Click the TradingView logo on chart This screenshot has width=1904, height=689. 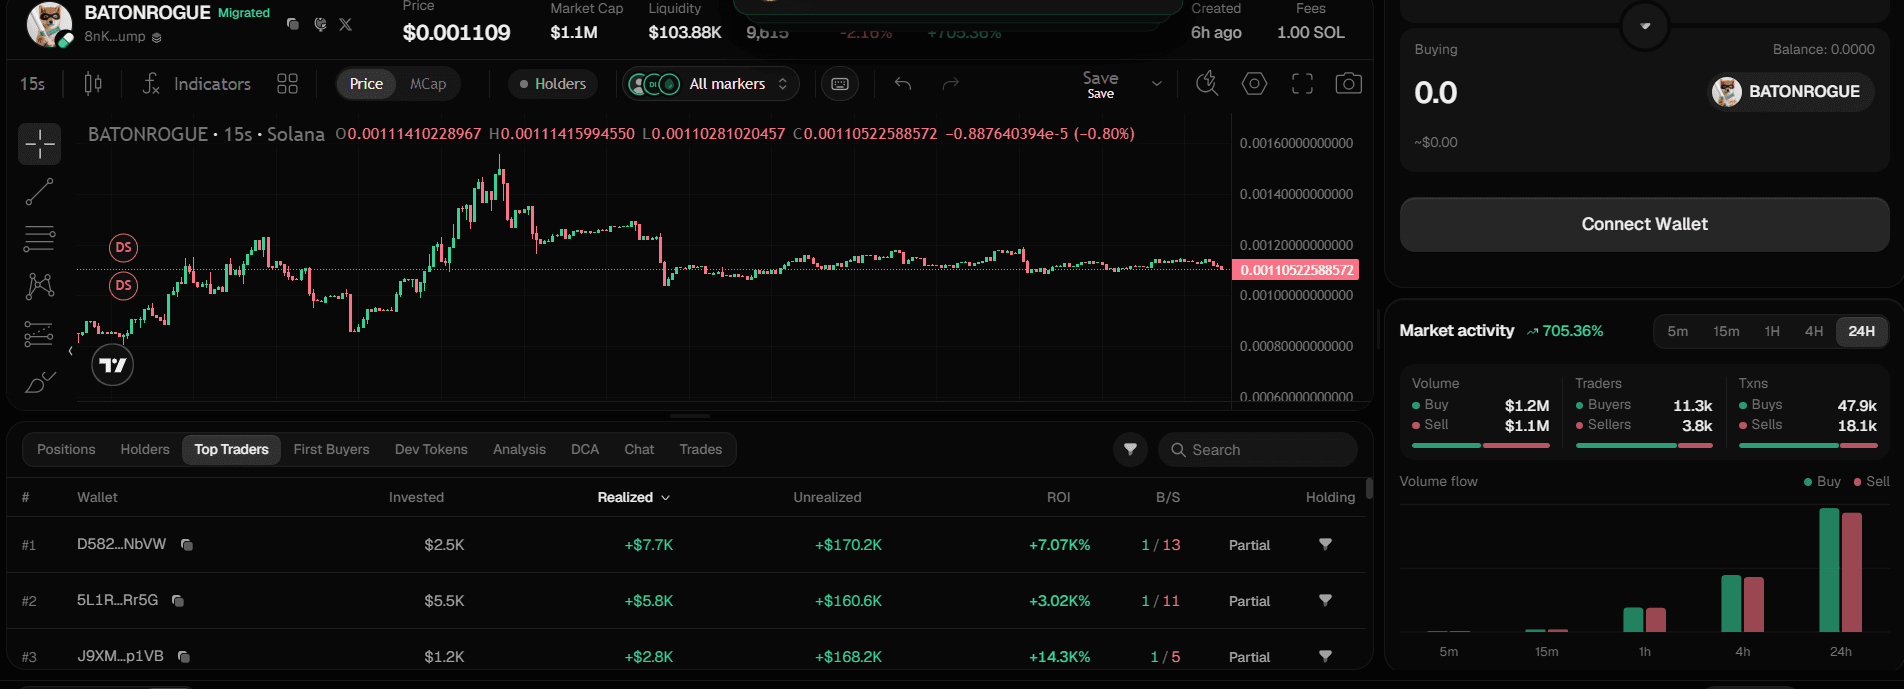point(113,365)
